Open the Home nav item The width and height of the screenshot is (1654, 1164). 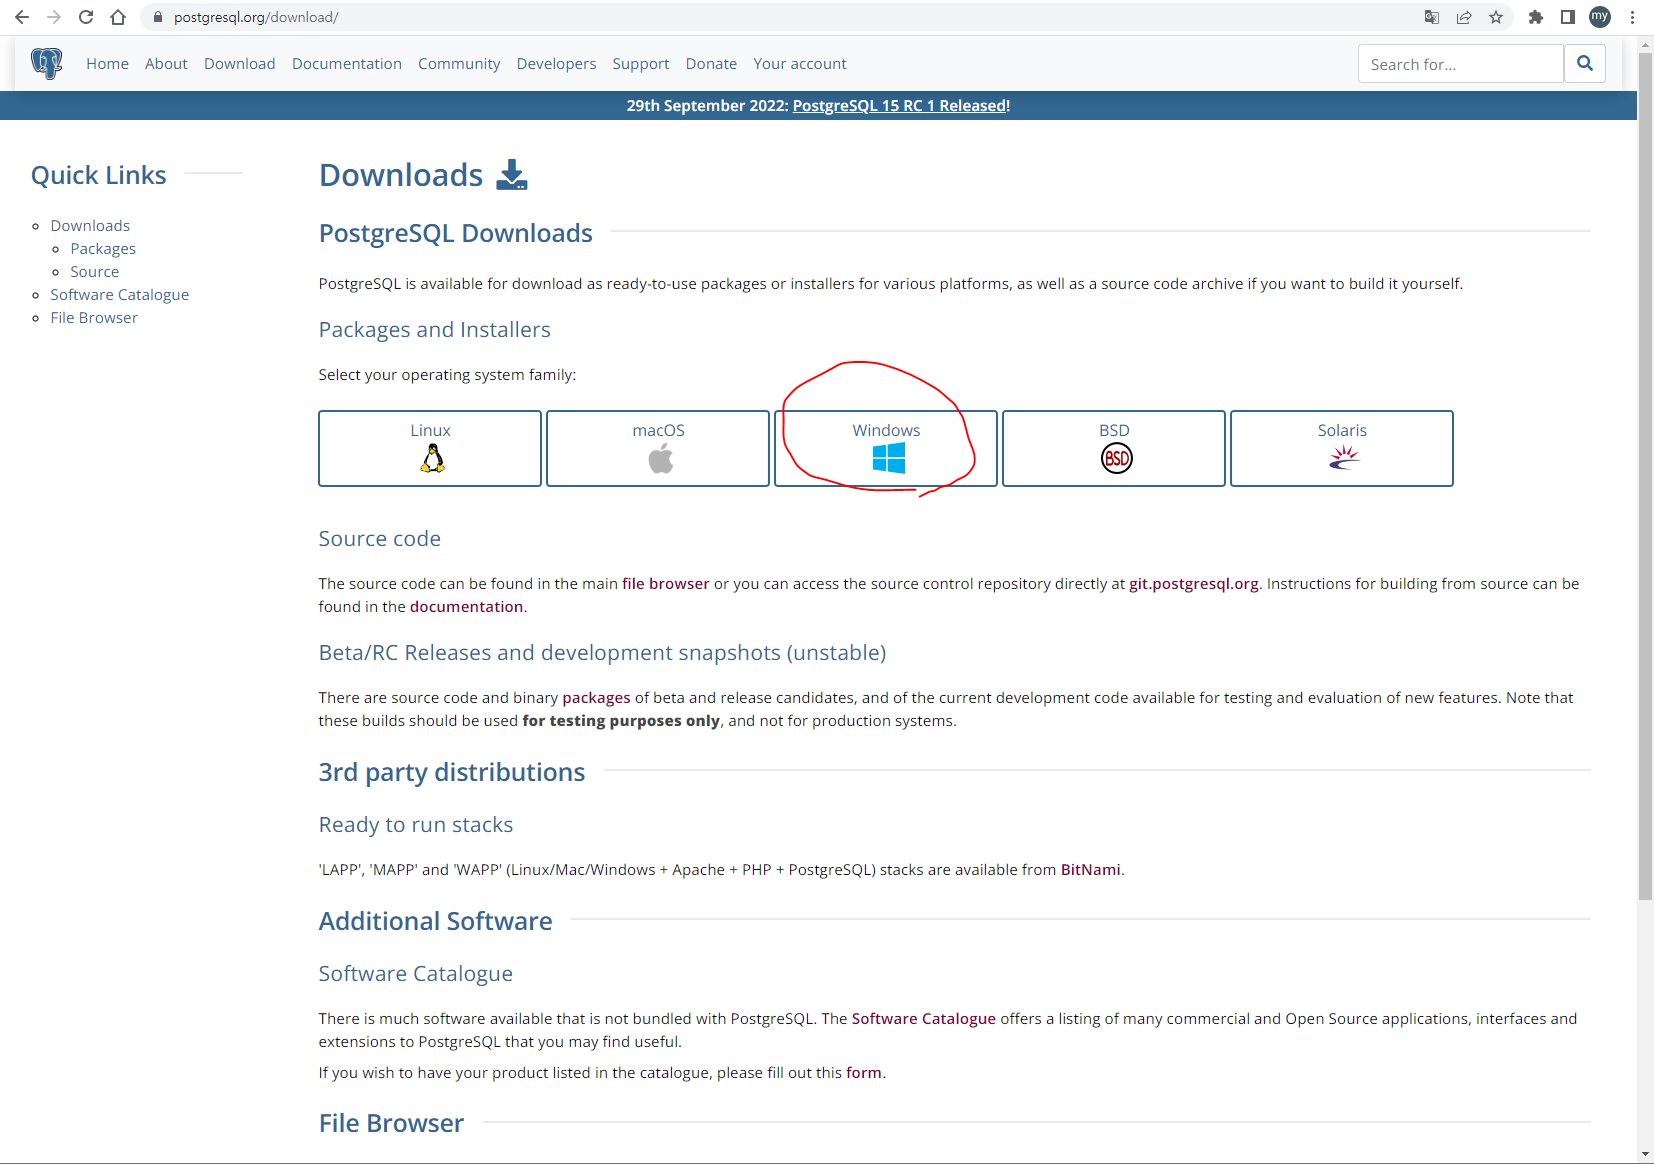107,64
